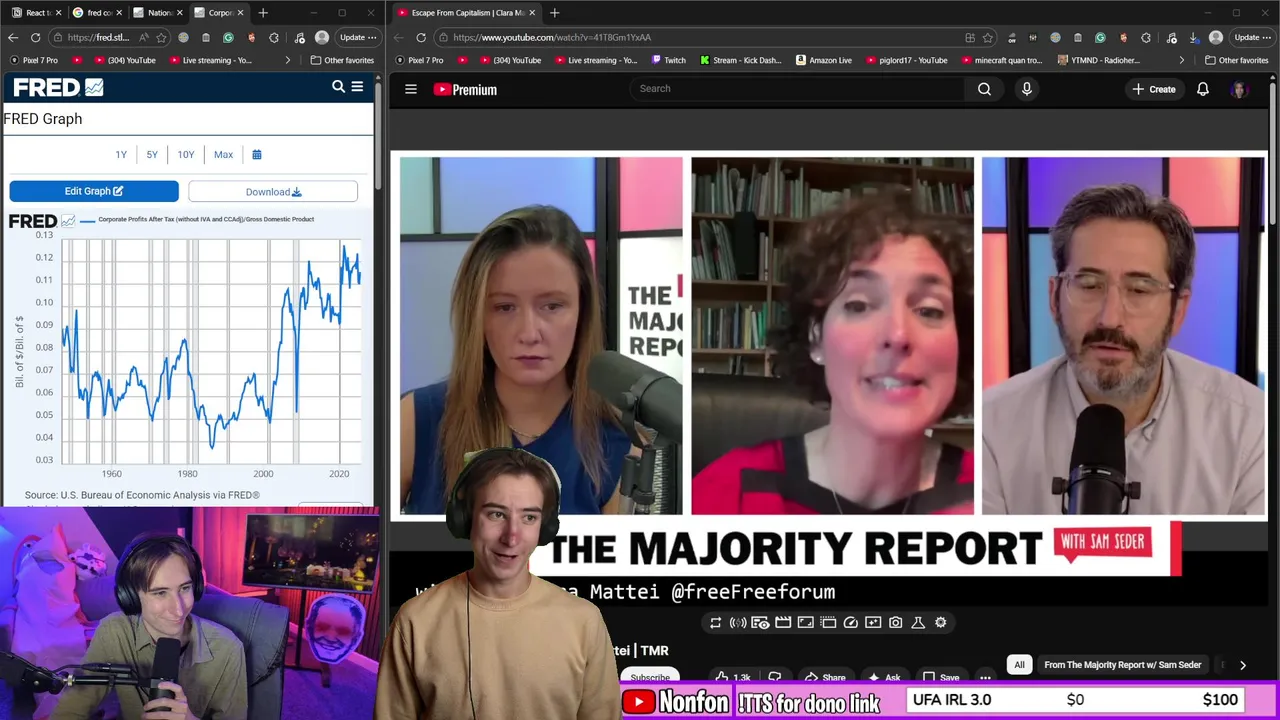Open the calendar date picker icon
Viewport: 1280px width, 720px height.
(257, 155)
